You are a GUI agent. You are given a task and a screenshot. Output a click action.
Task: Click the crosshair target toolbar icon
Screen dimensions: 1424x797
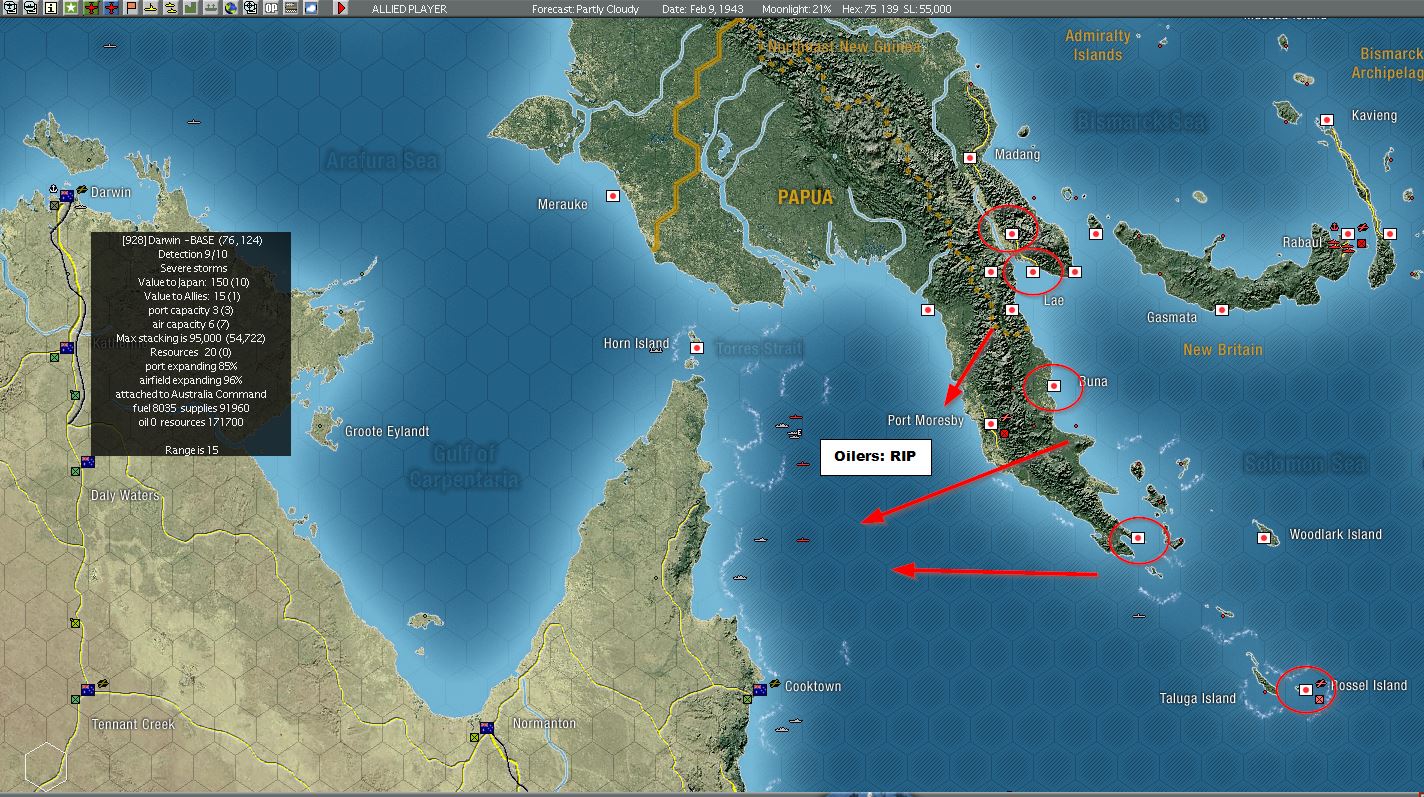[x=251, y=8]
